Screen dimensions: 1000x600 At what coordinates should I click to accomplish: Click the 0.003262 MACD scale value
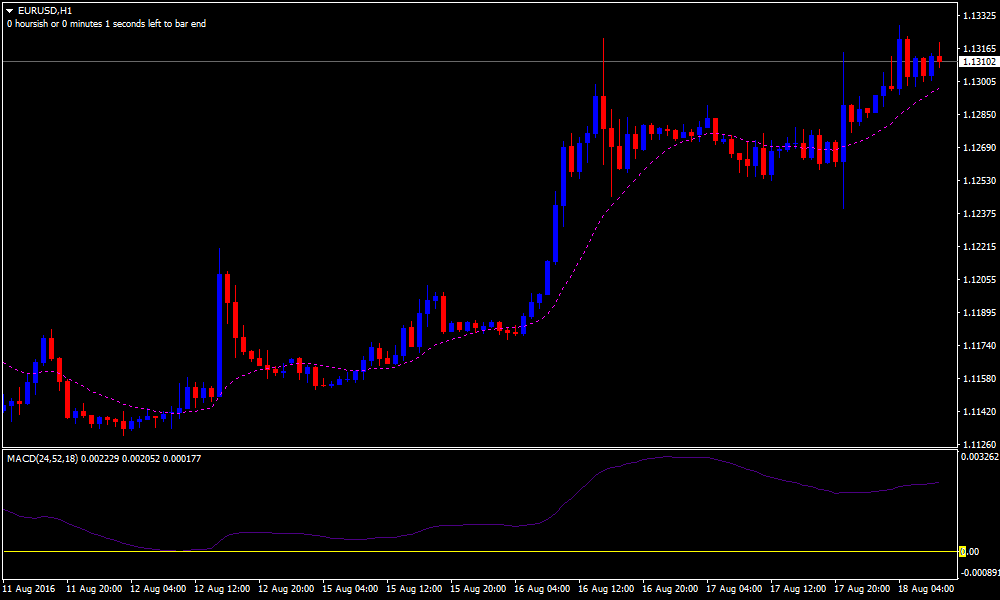click(978, 456)
